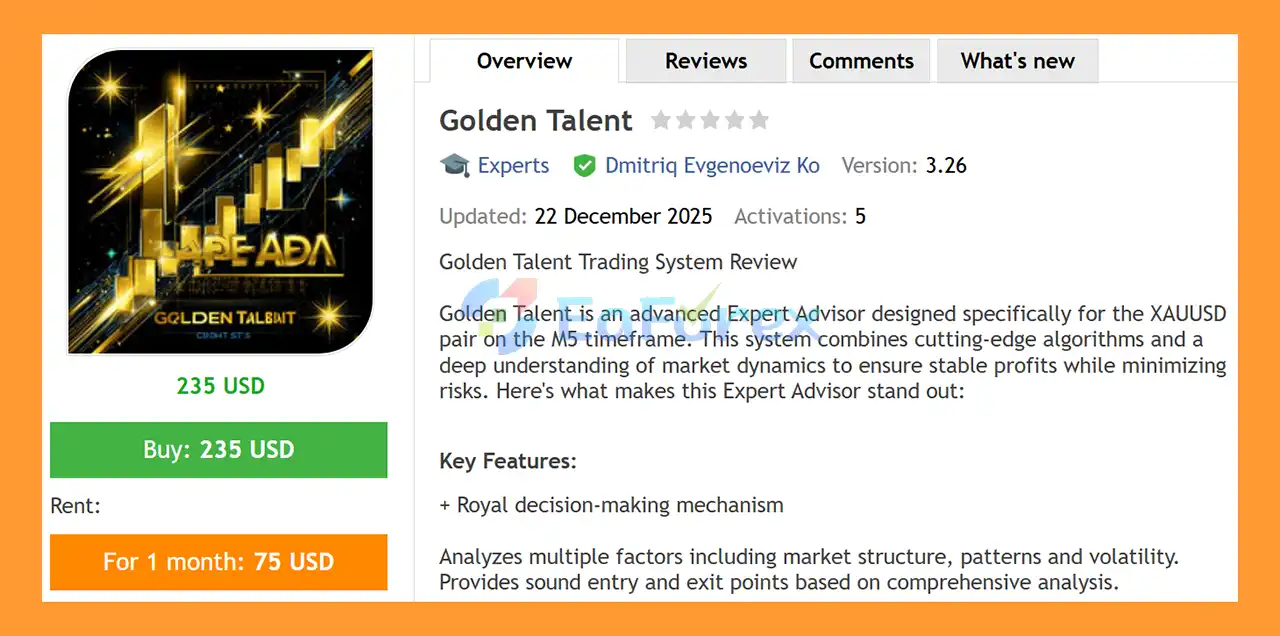Image resolution: width=1280 pixels, height=636 pixels.
Task: Visit author Dmitriq Evgenoeviz Ko's profile
Action: pyautogui.click(x=712, y=166)
